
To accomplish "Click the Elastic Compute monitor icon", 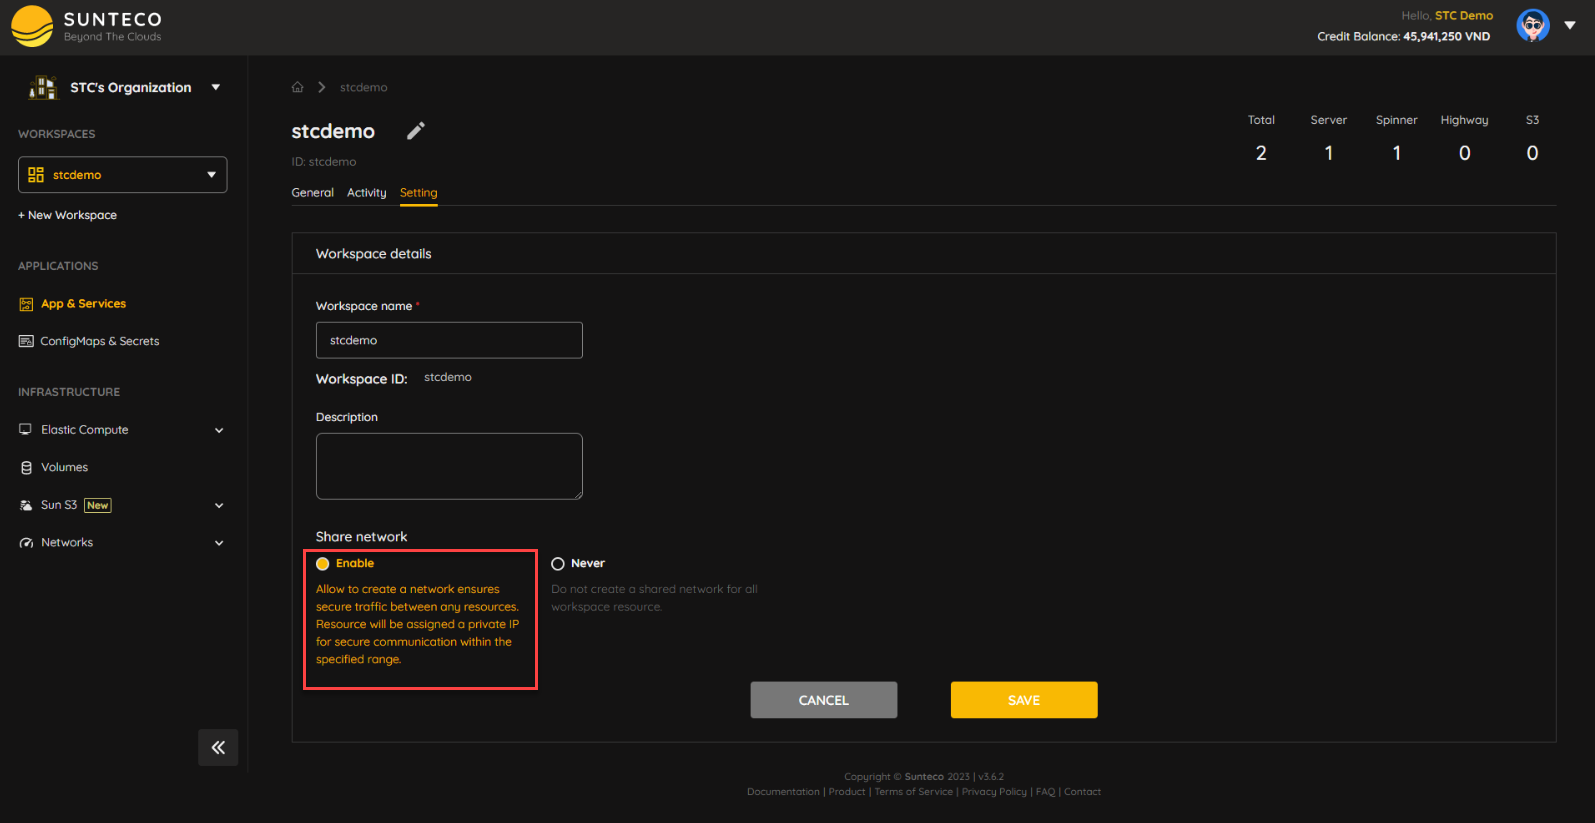I will [26, 430].
